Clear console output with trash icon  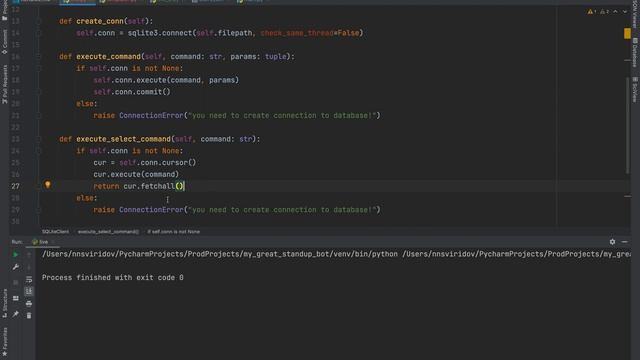coord(29,316)
